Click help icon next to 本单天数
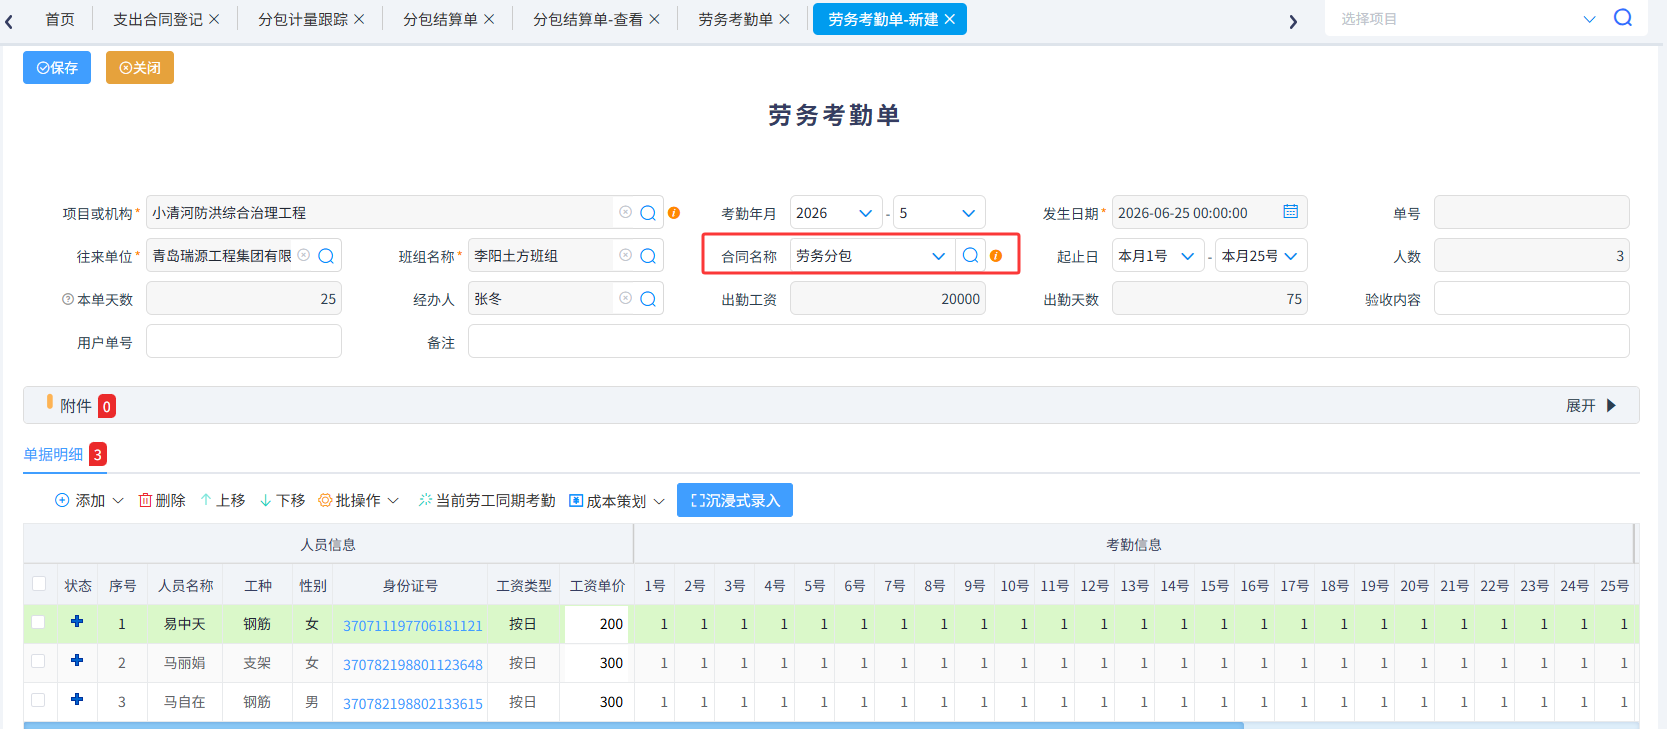This screenshot has height=729, width=1667. tap(68, 299)
